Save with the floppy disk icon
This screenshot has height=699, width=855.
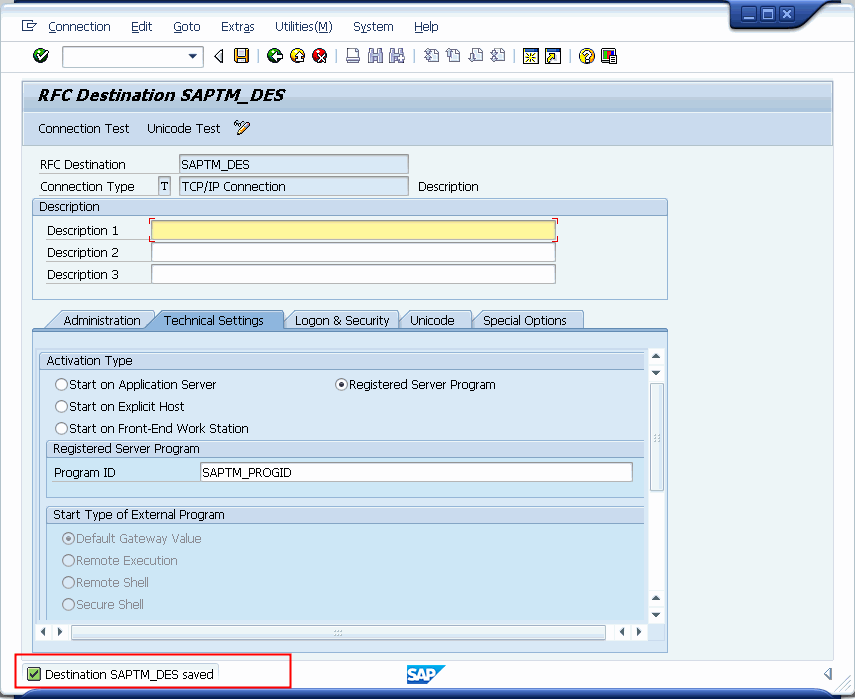[x=242, y=56]
